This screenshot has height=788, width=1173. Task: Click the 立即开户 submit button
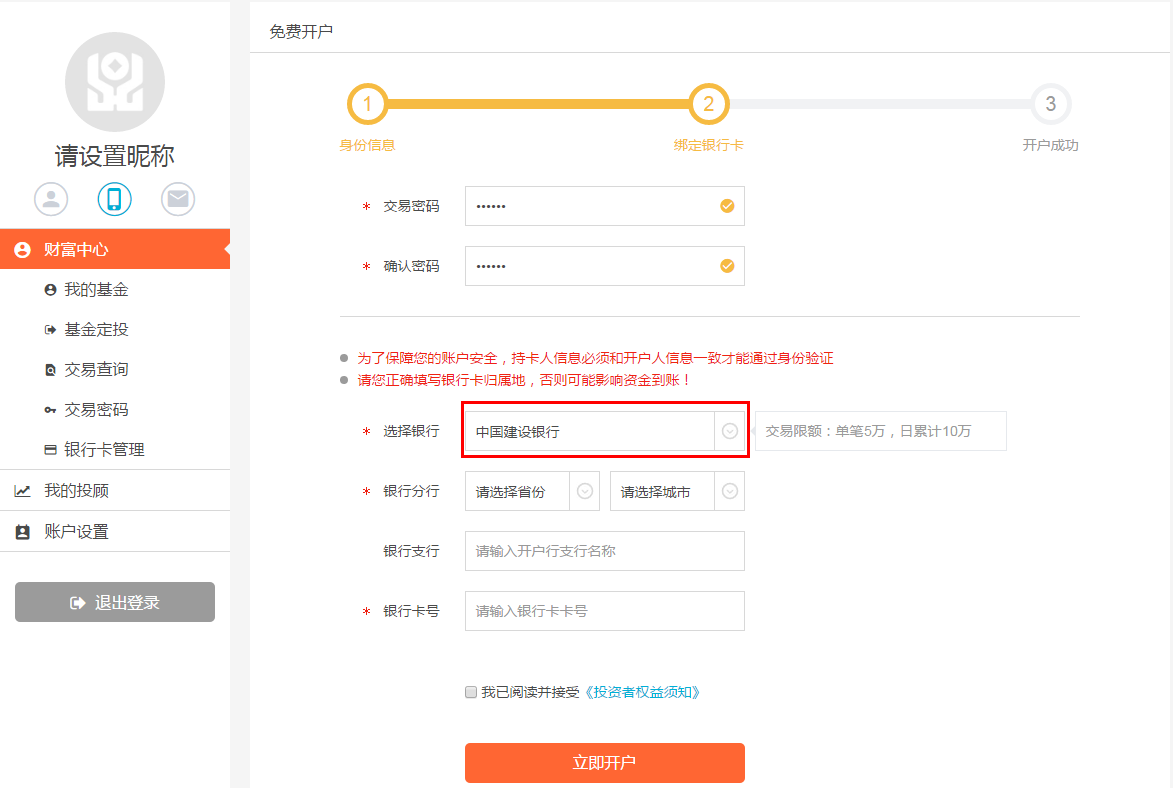tap(604, 762)
